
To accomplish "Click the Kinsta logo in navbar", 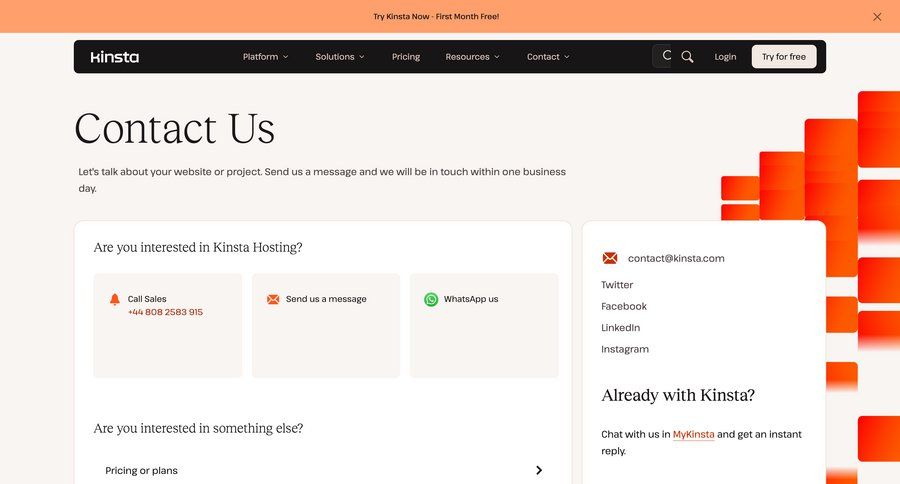I will (x=114, y=57).
